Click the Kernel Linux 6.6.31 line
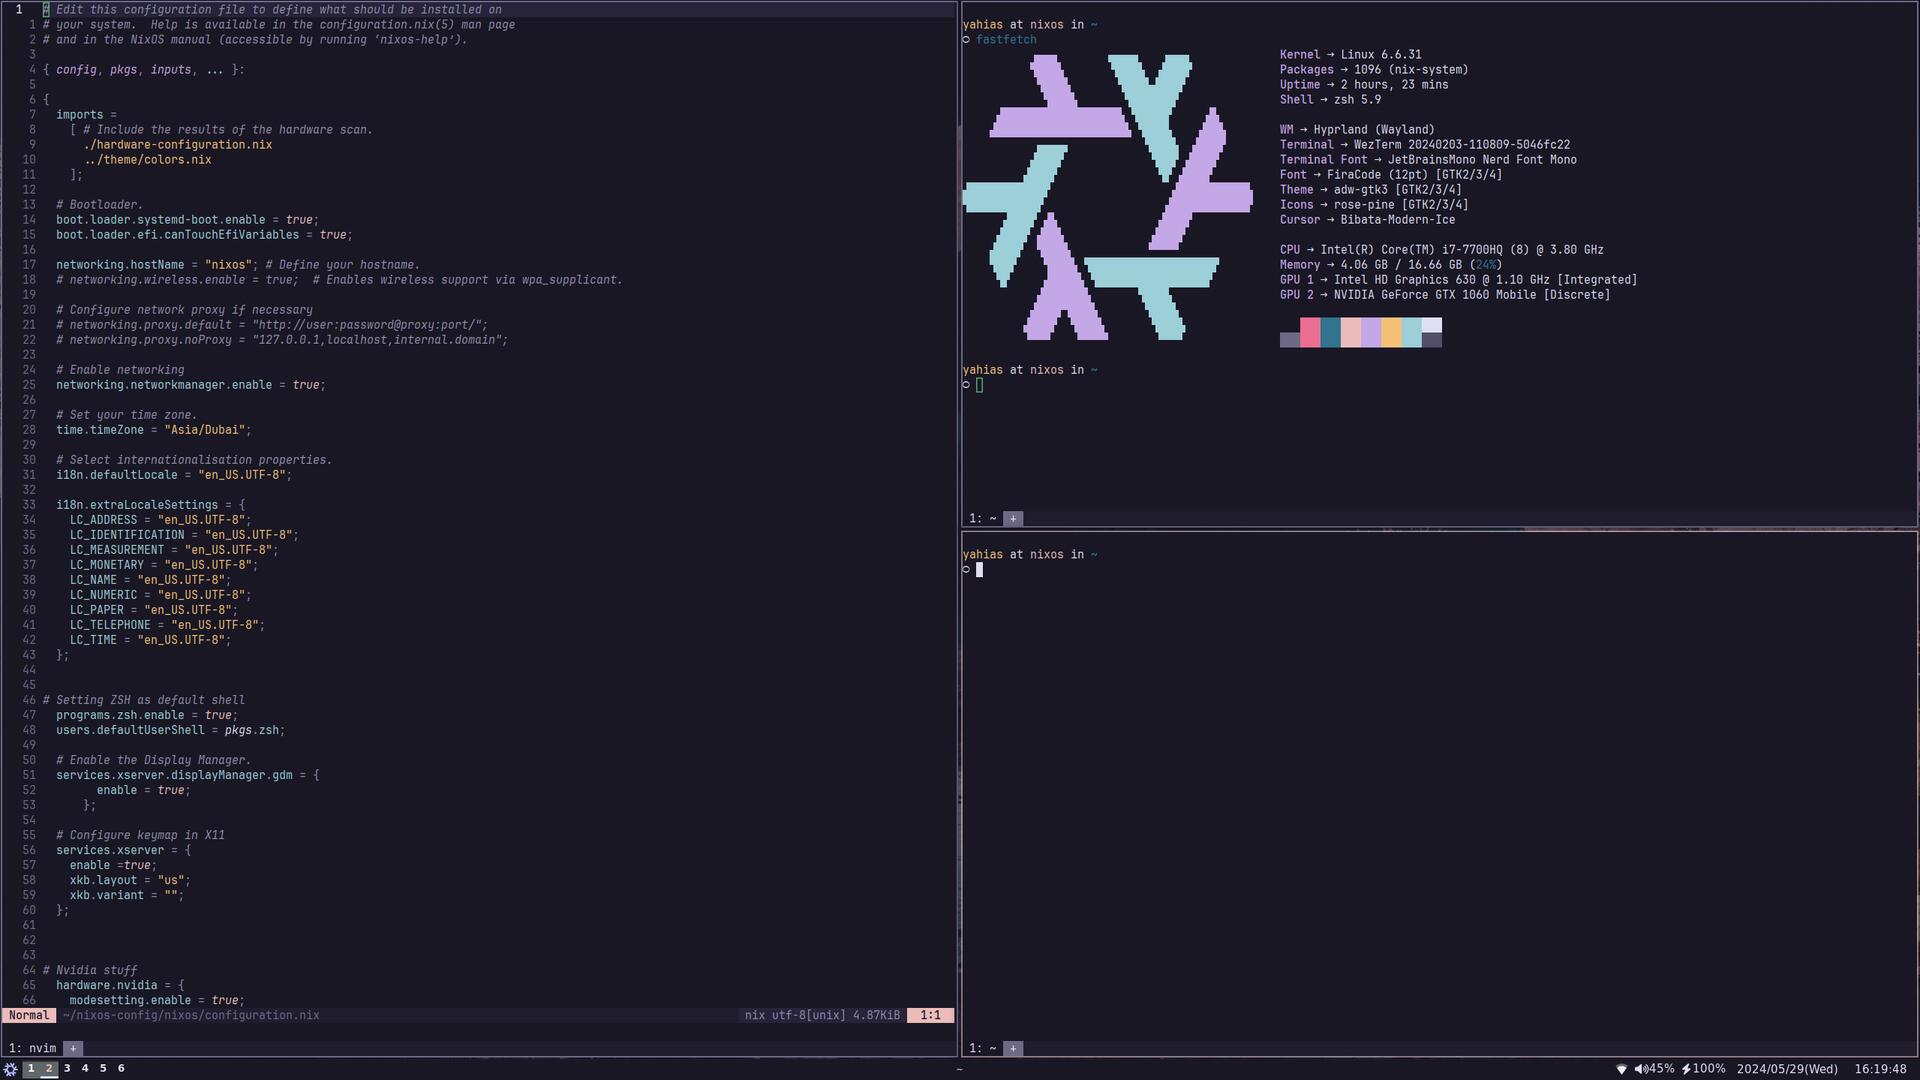 coord(1350,55)
